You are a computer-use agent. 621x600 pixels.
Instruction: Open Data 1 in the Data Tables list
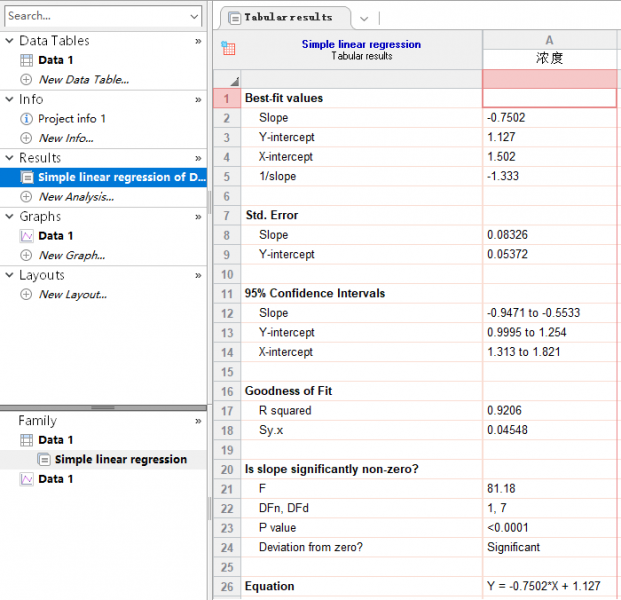click(56, 60)
